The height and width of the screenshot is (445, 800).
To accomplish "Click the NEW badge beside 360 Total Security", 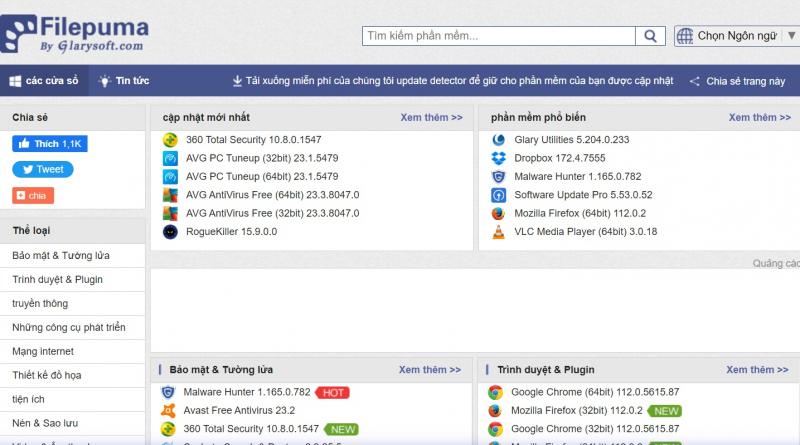I will pyautogui.click(x=342, y=429).
